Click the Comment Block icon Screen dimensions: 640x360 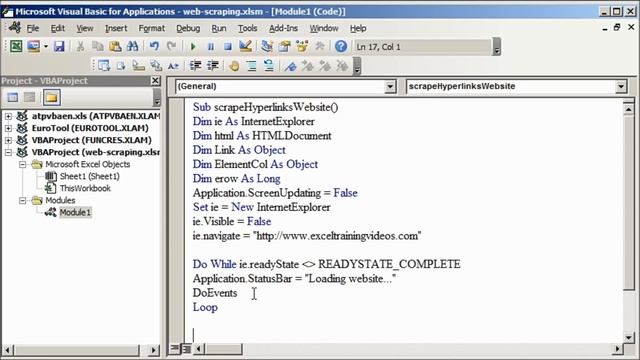pyautogui.click(x=251, y=65)
